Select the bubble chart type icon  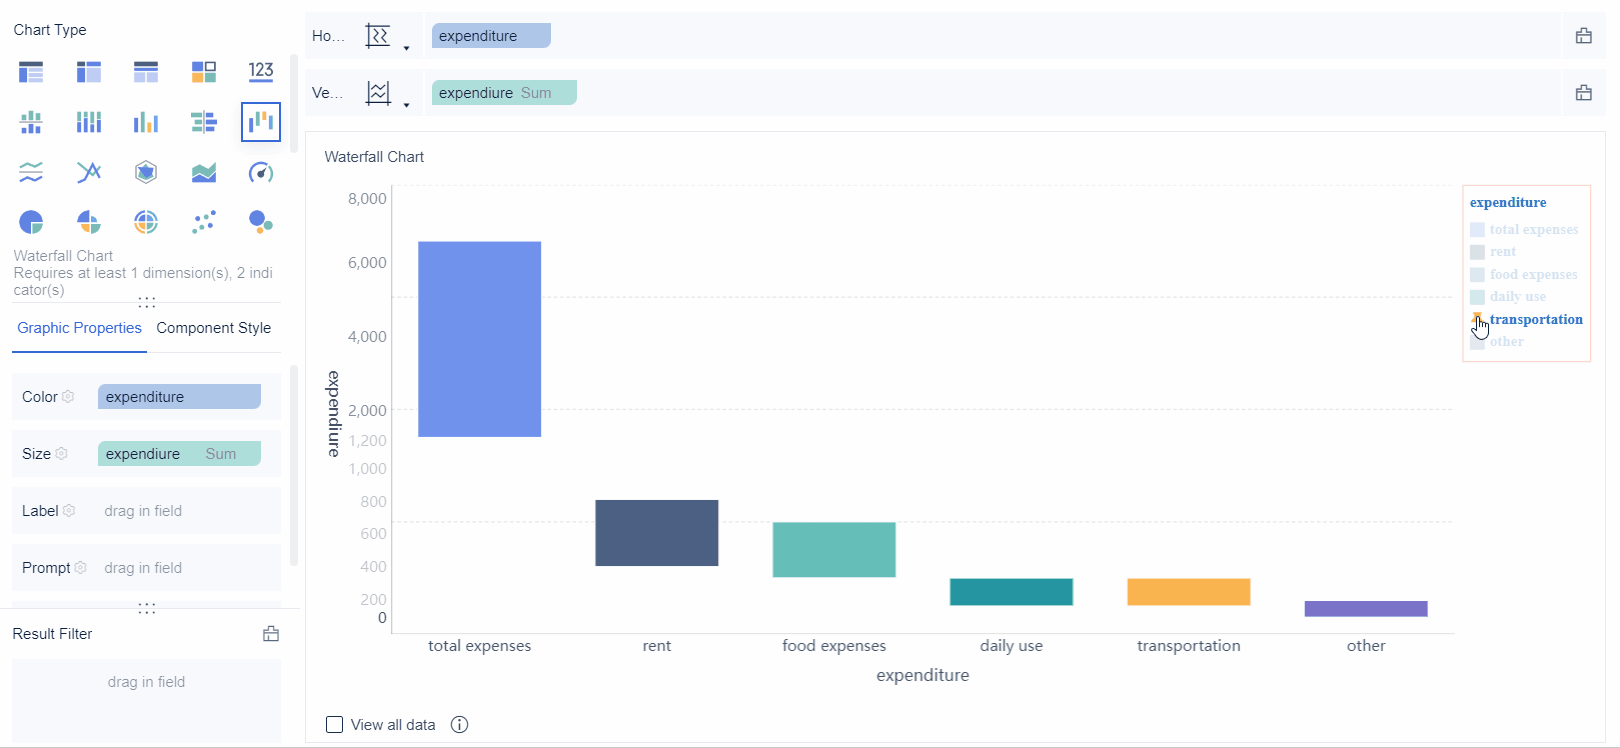pyautogui.click(x=261, y=222)
